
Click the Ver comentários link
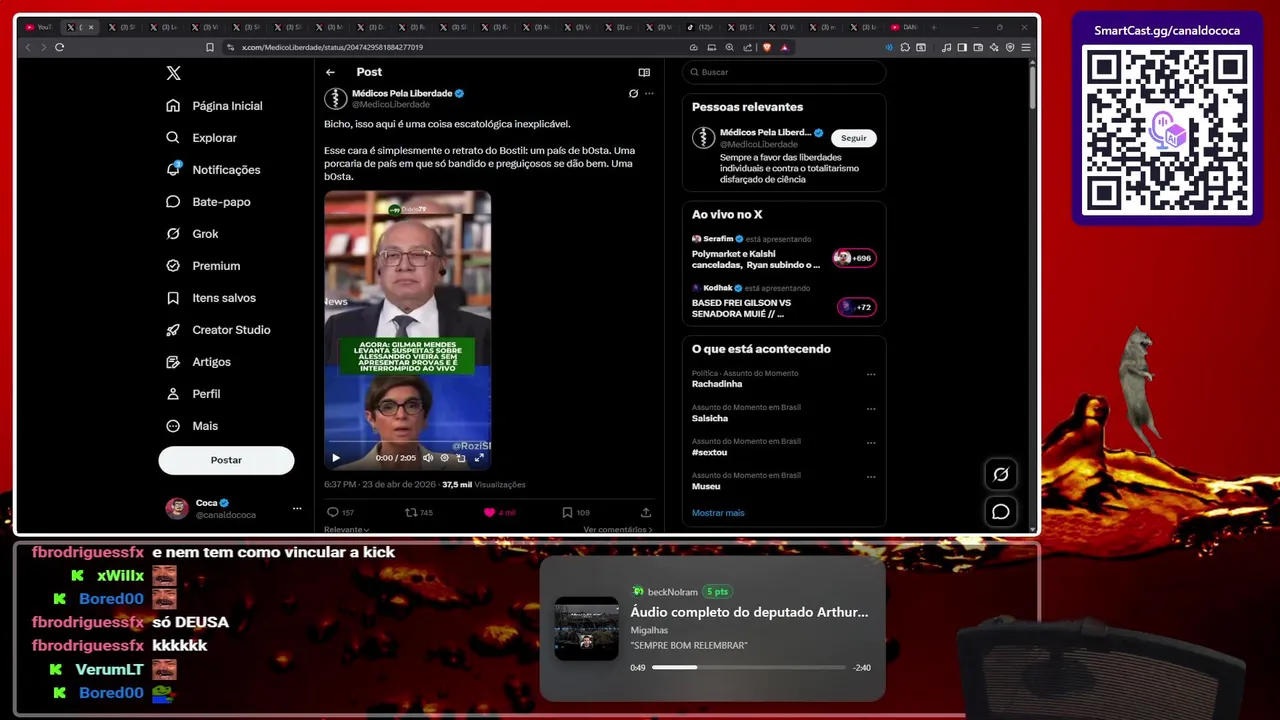point(618,530)
